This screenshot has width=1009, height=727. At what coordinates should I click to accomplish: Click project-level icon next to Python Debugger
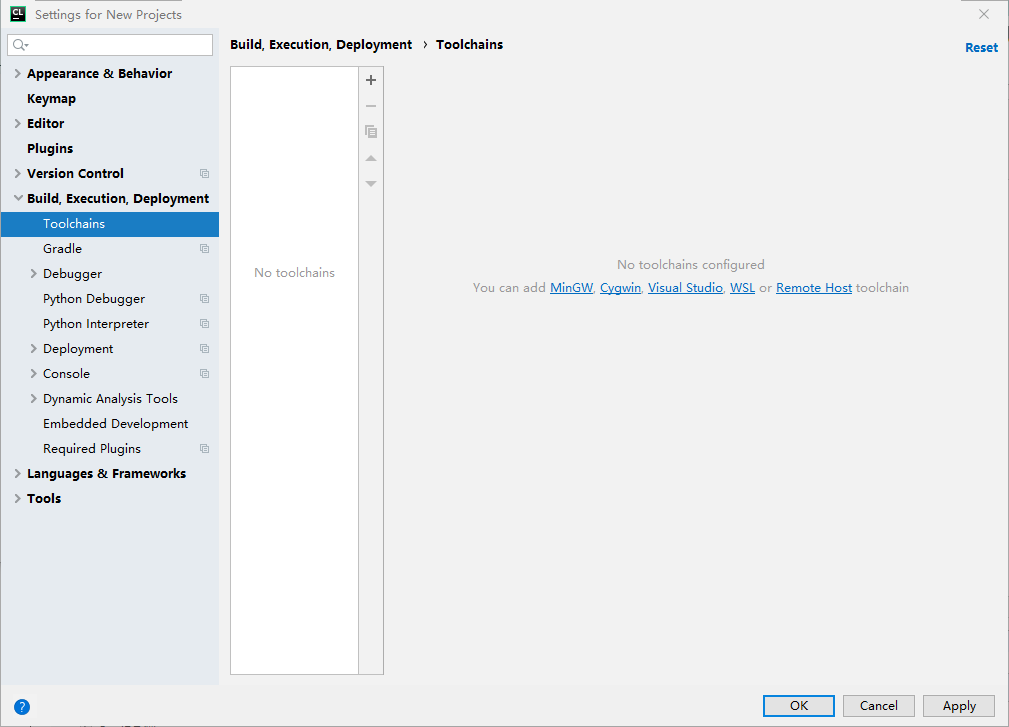(x=205, y=299)
